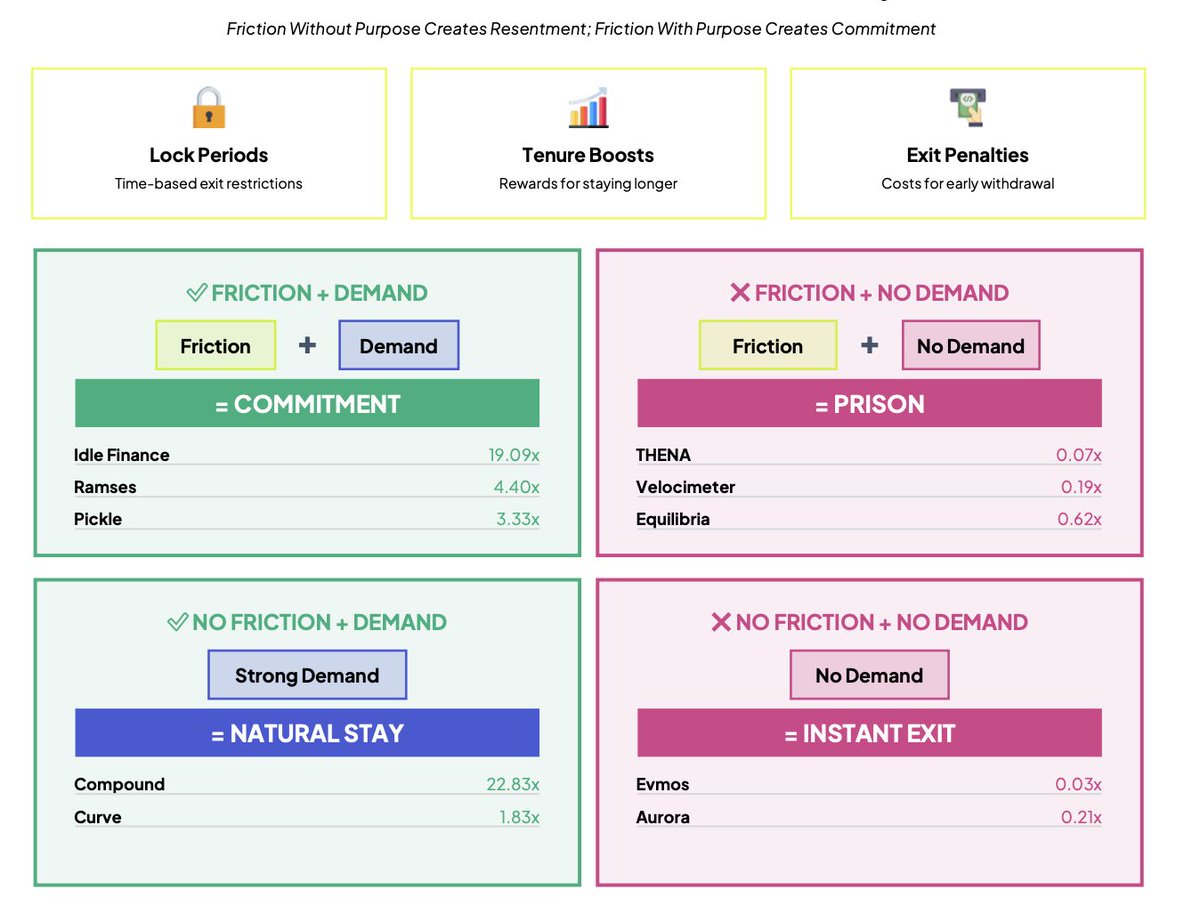Click the pink X beside NO FRICTION + NO DEMAND
Image resolution: width=1200 pixels, height=906 pixels.
click(720, 622)
